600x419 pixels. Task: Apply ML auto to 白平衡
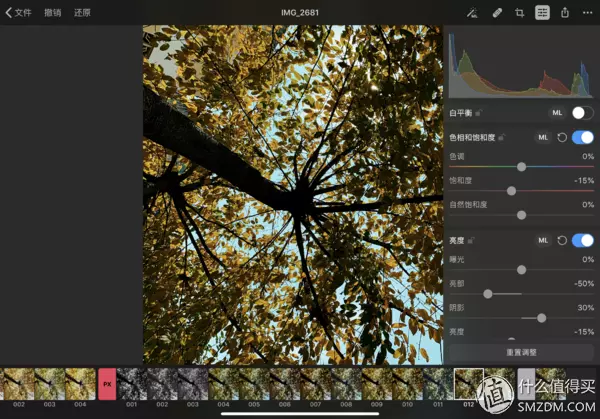tap(557, 113)
